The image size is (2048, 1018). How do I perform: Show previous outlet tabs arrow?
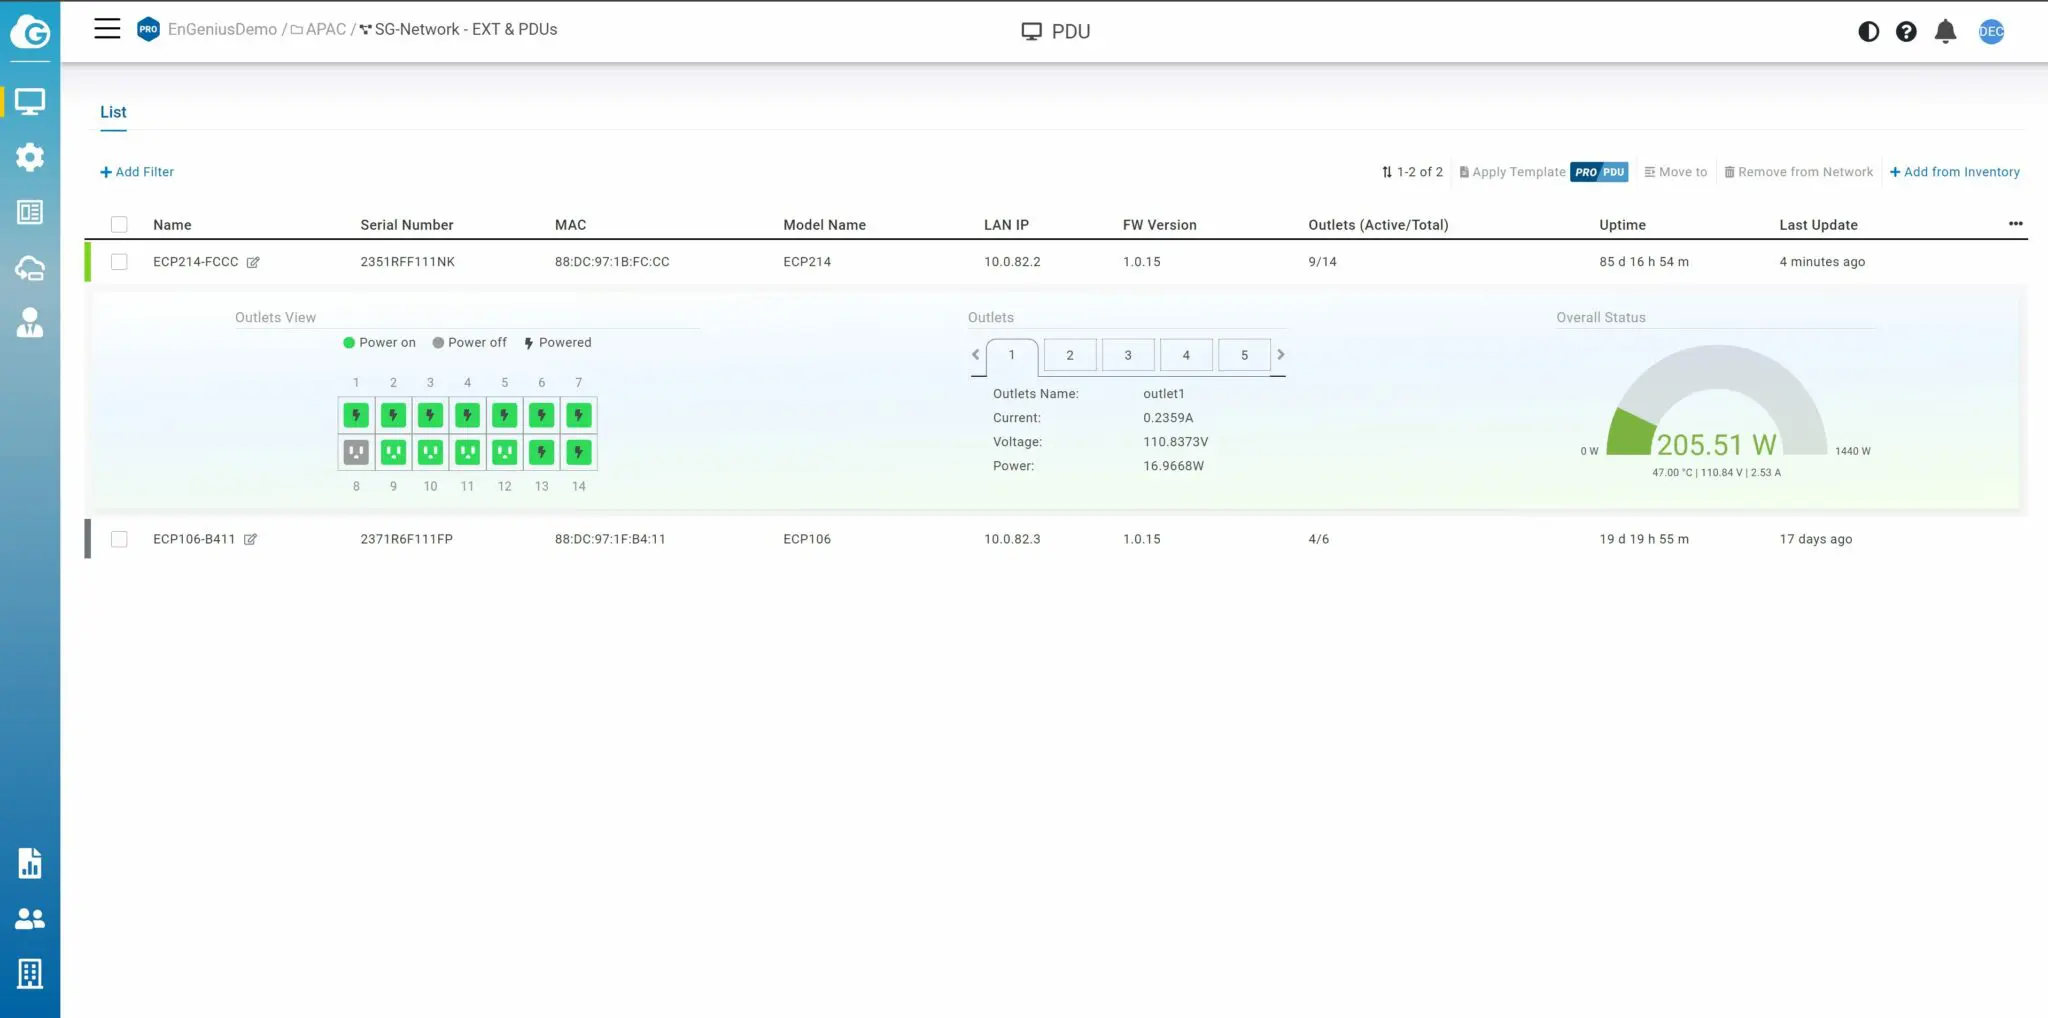coord(976,354)
